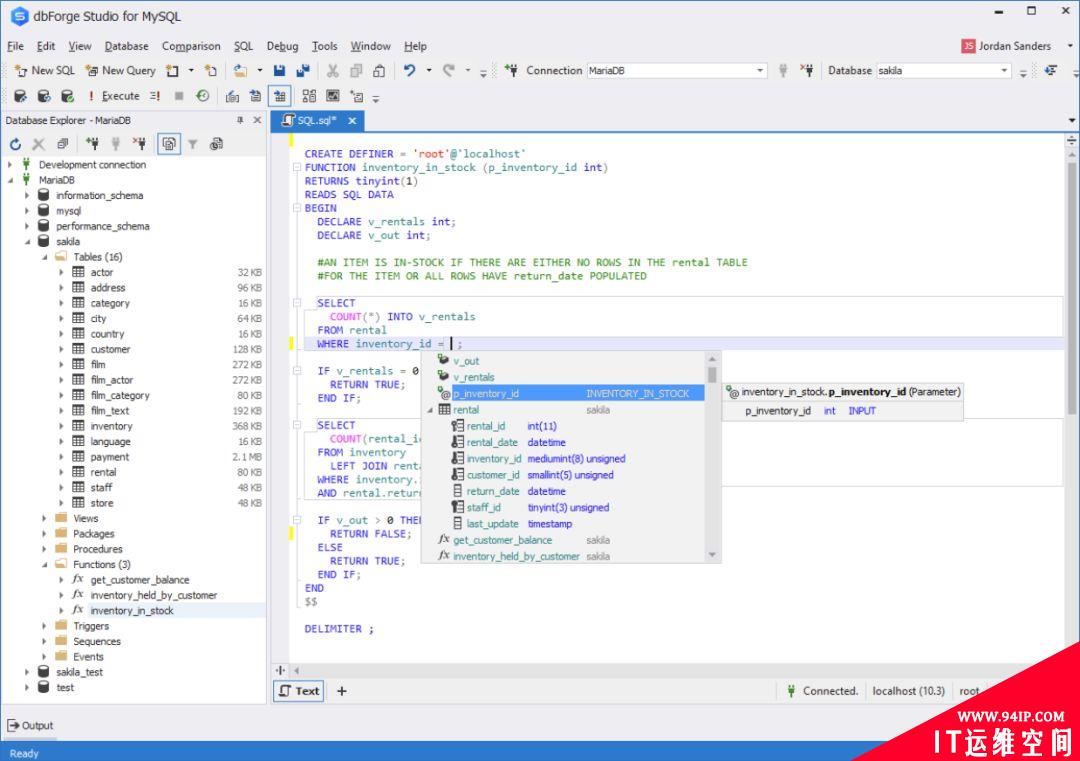Open the dropdown arrow next to Open File icon
This screenshot has width=1080, height=761.
(260, 70)
